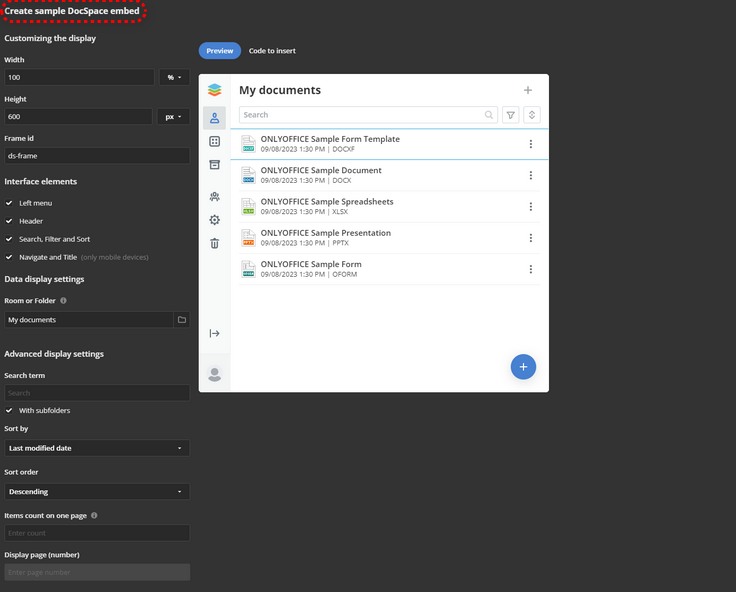Screen dimensions: 736x592
Task: Uncheck the Left menu checkbox
Action: [x=9, y=203]
